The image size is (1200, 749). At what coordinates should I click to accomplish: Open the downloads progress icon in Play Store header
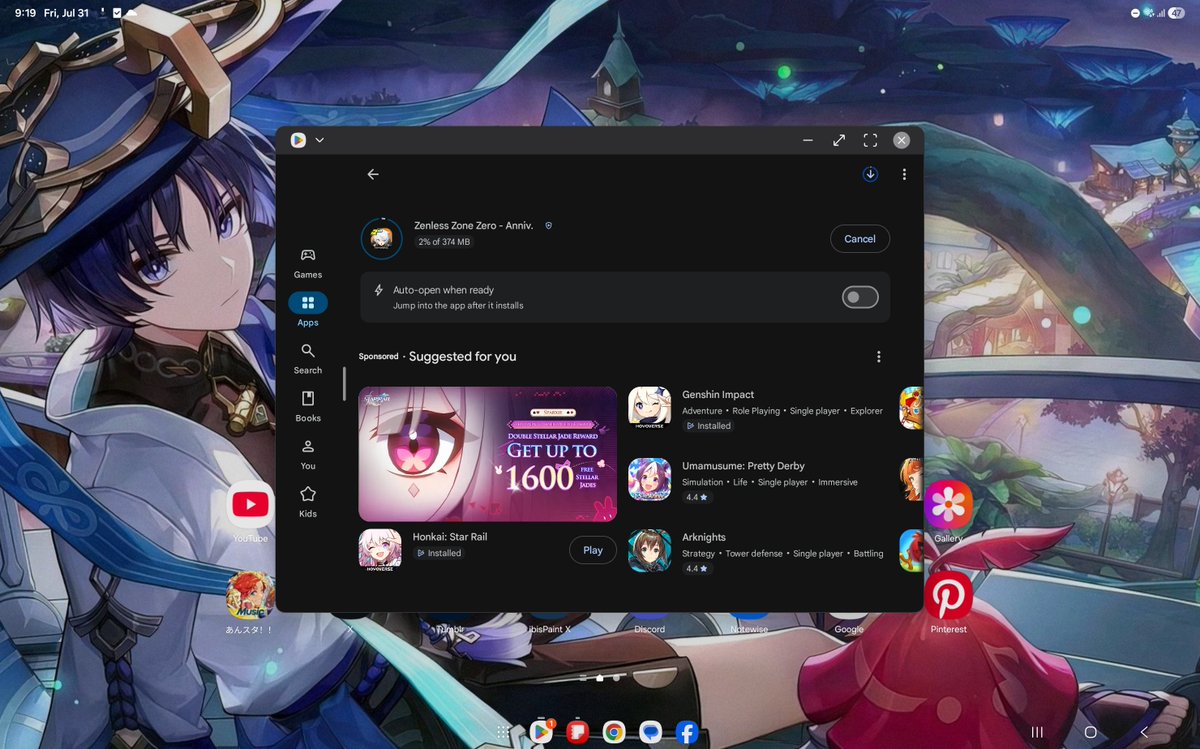(870, 174)
